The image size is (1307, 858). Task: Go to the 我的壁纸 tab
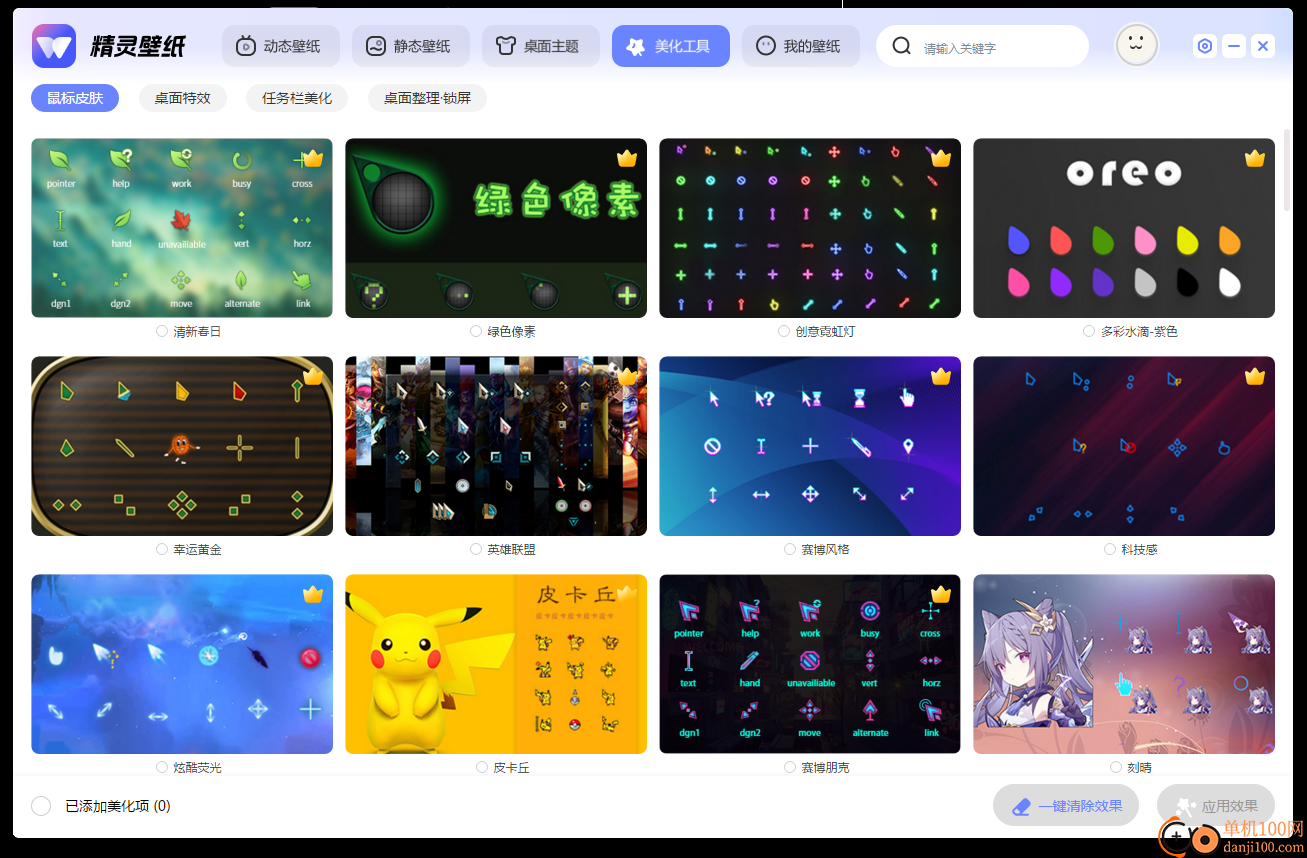click(x=801, y=46)
